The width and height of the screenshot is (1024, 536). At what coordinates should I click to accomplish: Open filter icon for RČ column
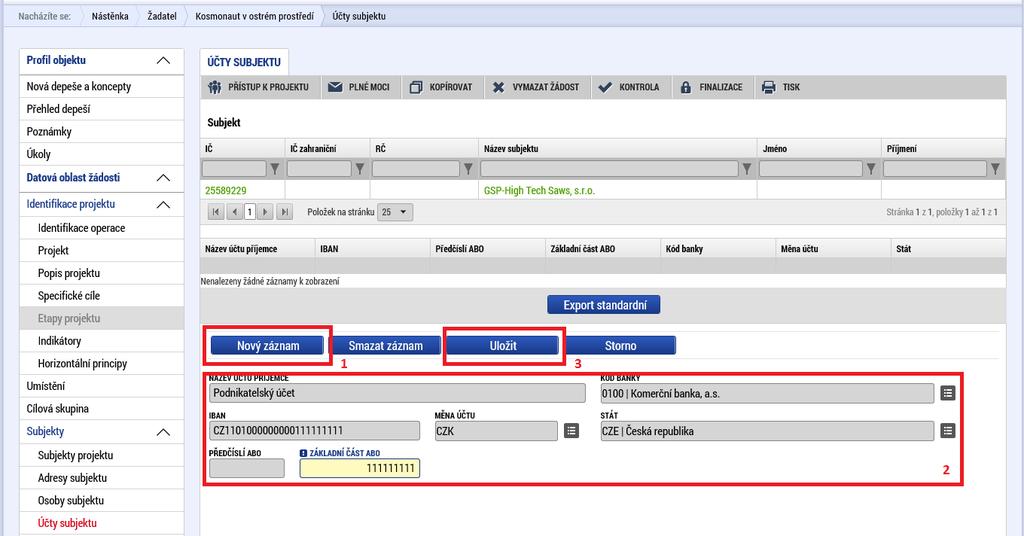tap(468, 169)
